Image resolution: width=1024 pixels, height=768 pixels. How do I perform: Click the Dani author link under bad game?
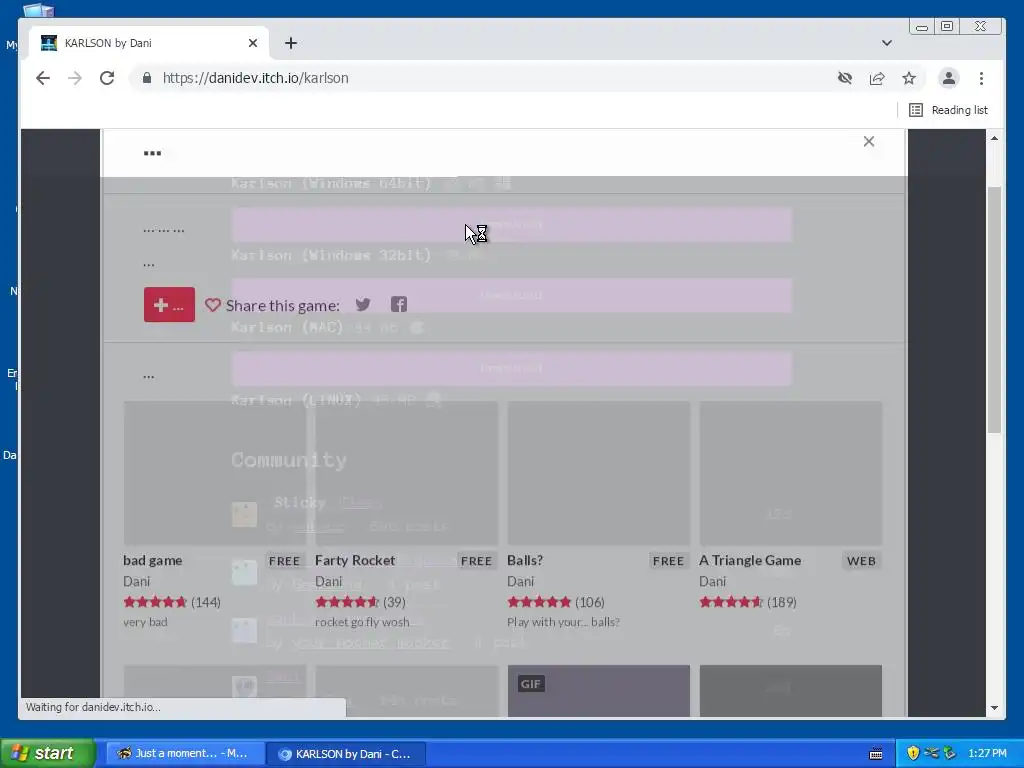[136, 581]
